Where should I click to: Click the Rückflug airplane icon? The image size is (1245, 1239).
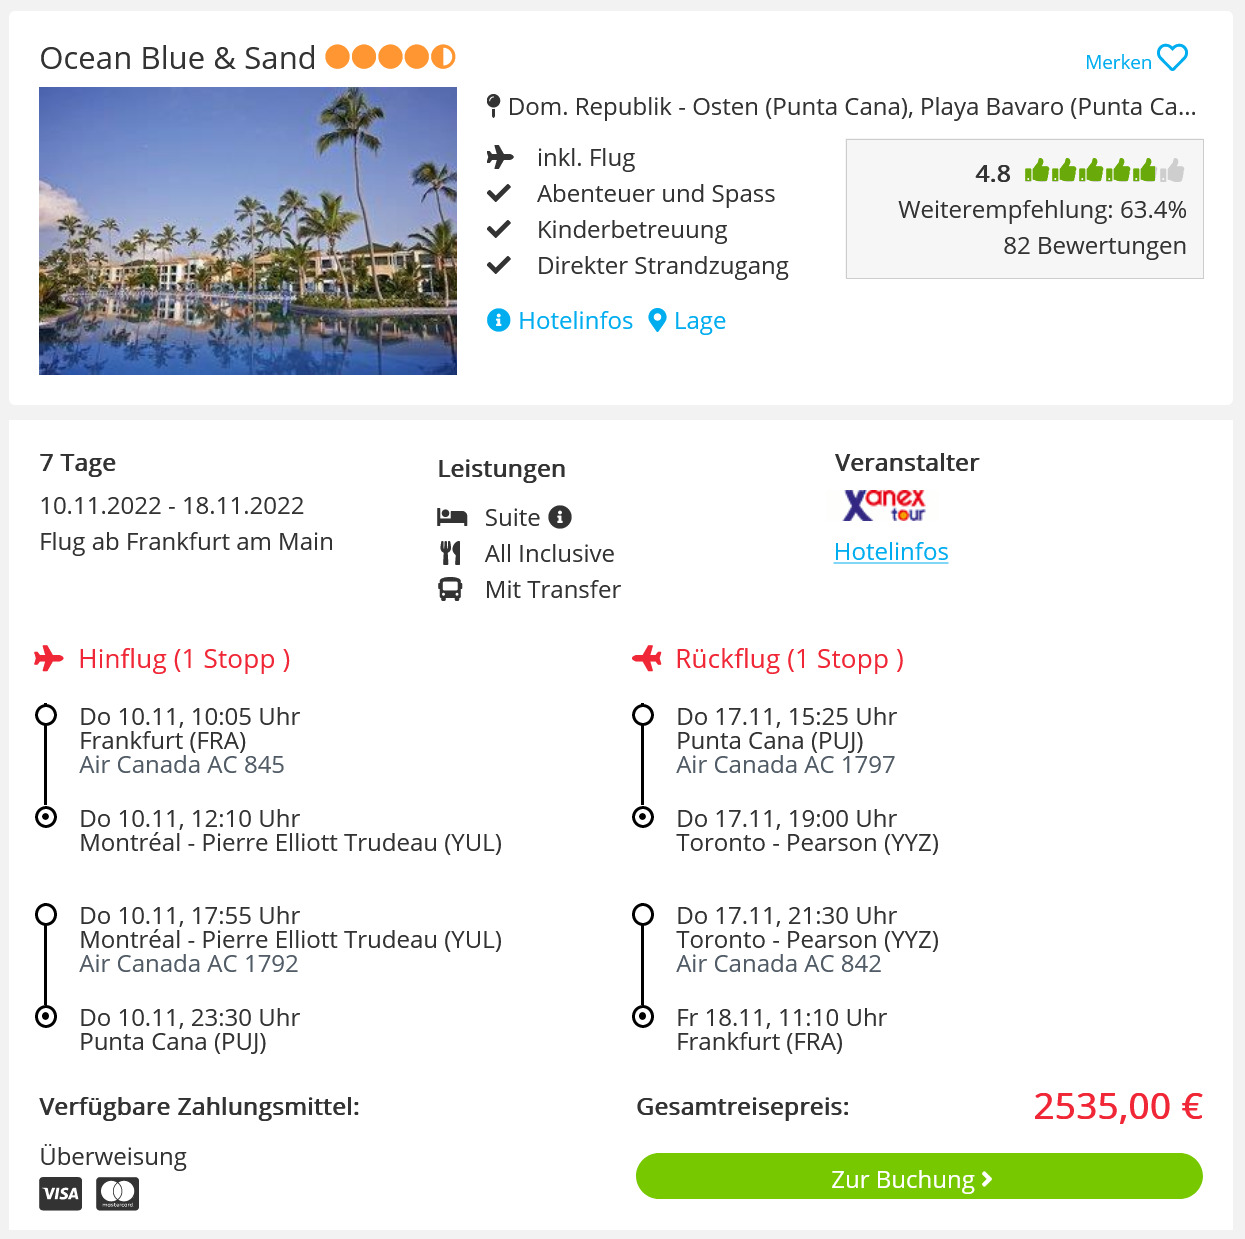click(x=647, y=658)
